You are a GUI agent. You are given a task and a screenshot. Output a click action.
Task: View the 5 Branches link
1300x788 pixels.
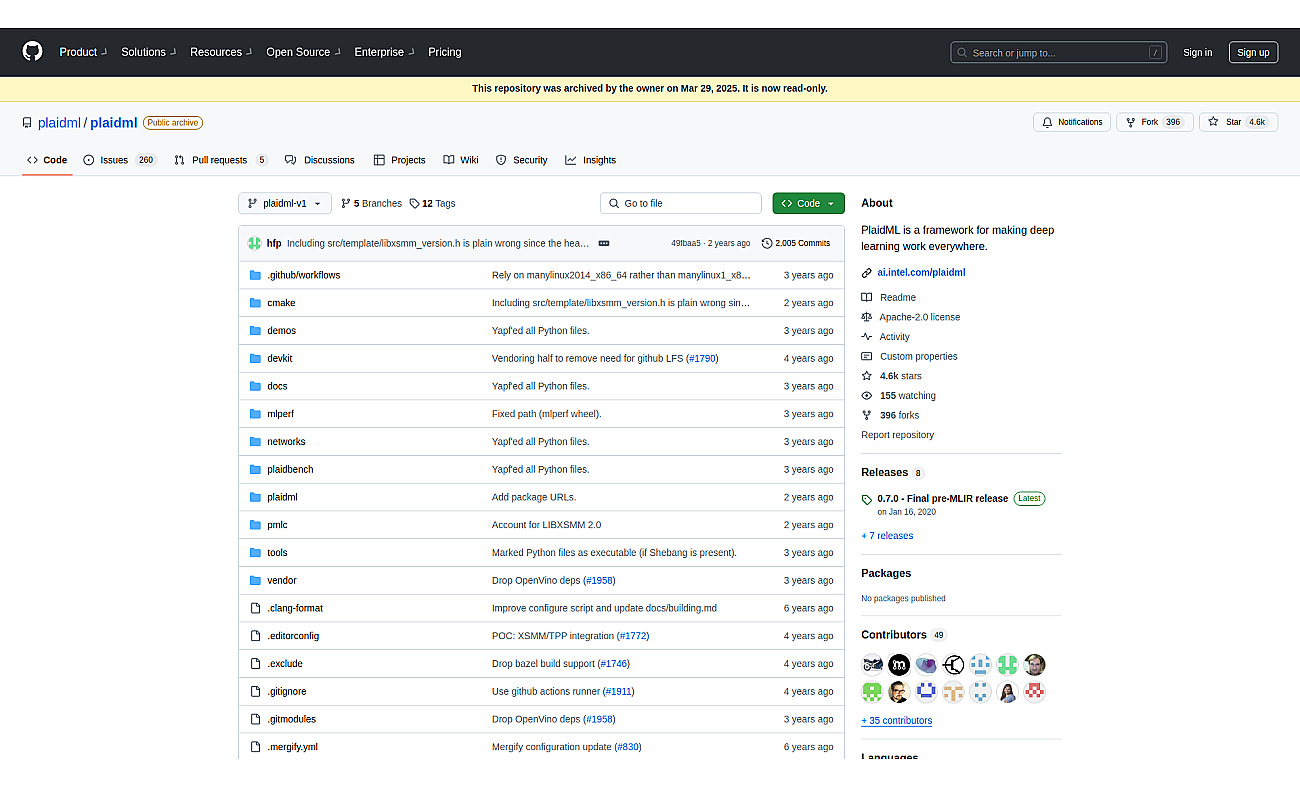(x=371, y=203)
